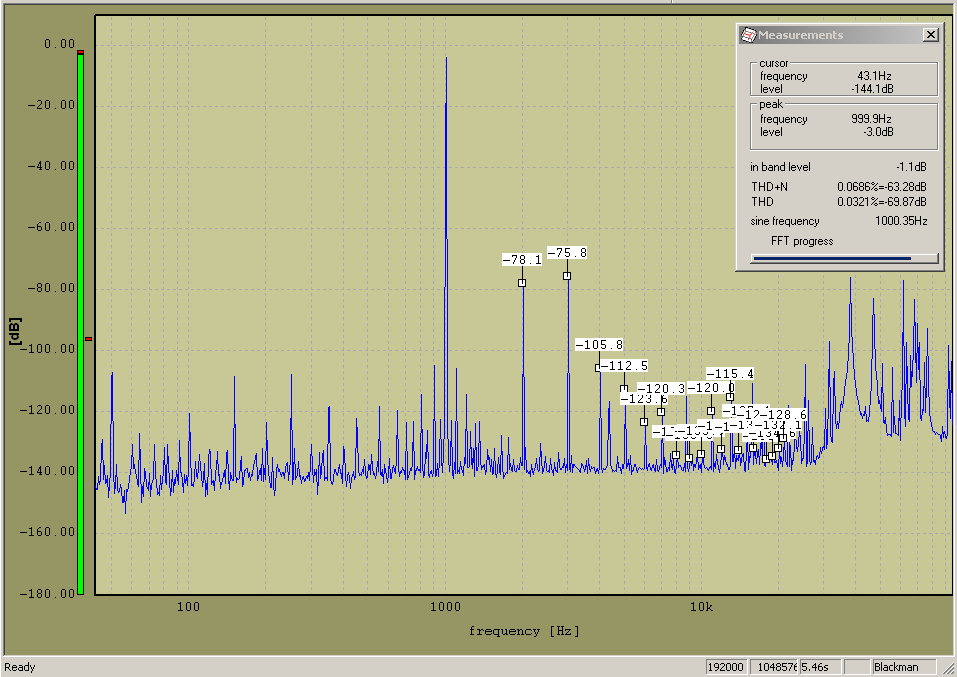Click the -123.6 harmonic marker square
This screenshot has width=957, height=677.
[644, 422]
